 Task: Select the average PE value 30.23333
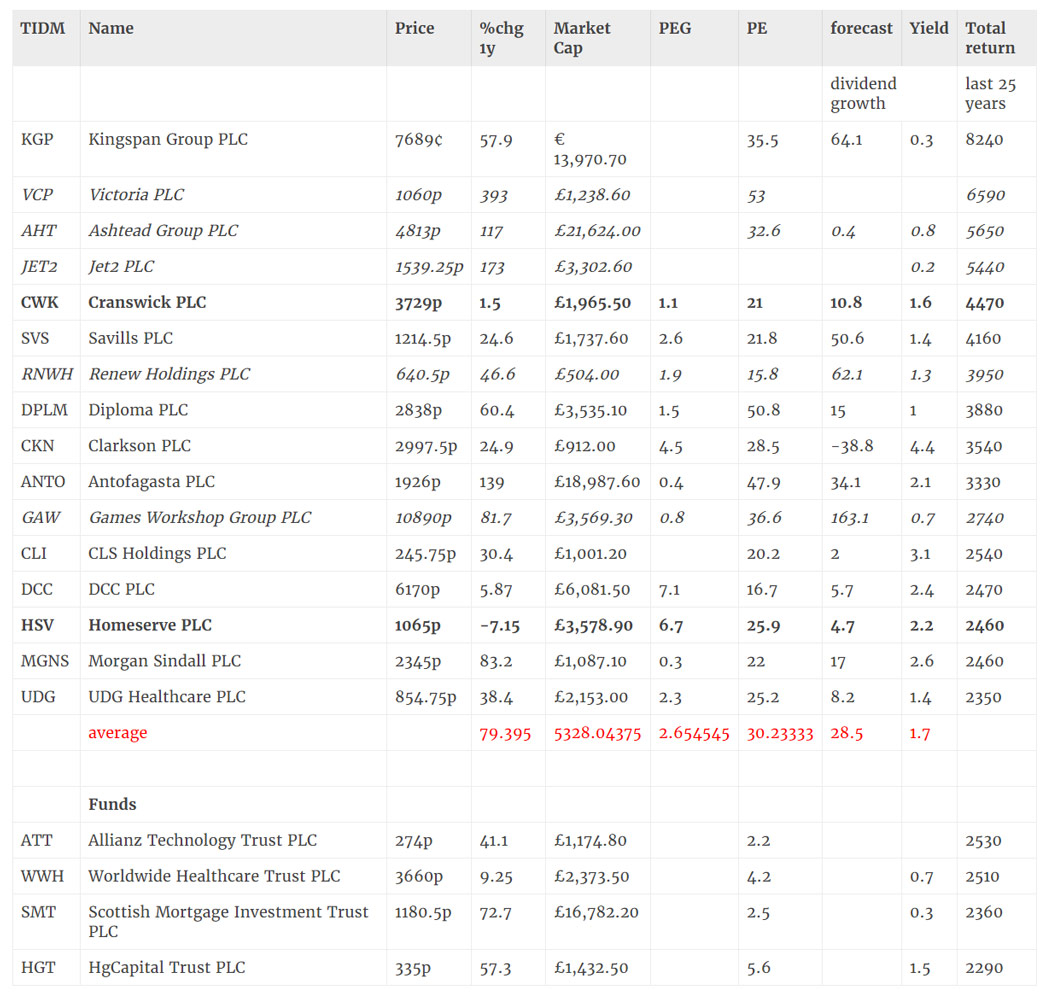(x=779, y=733)
